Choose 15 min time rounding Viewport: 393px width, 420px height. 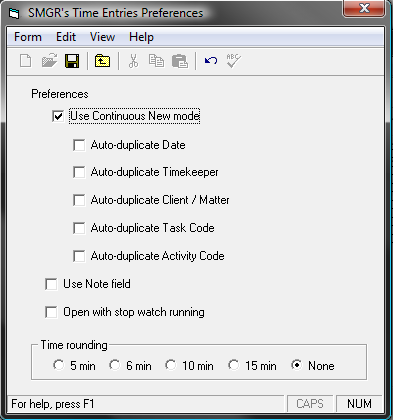coord(234,365)
